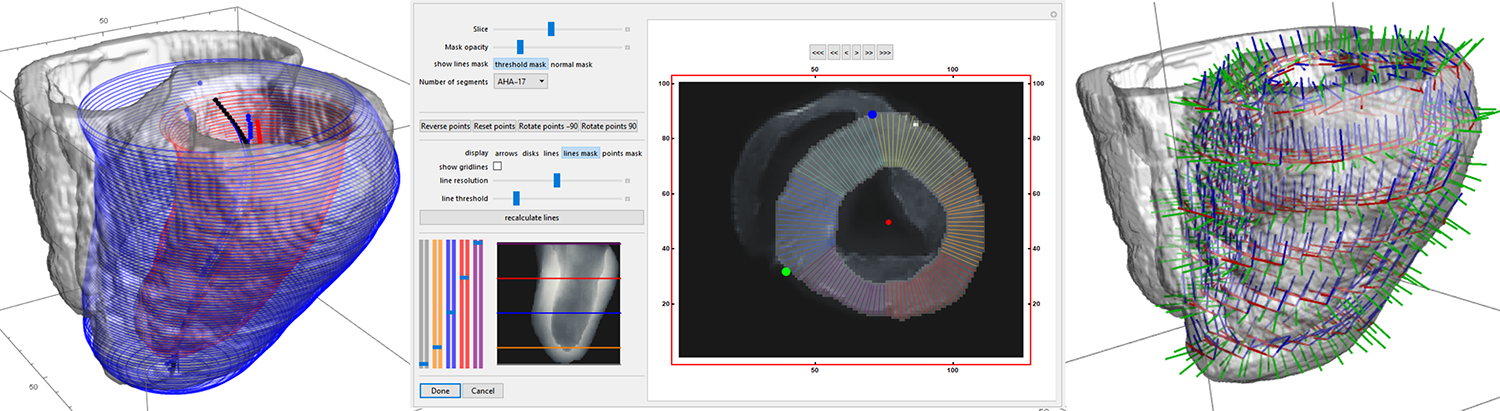1500x411 pixels.
Task: Expand Mask opacity slider details icon
Action: click(627, 47)
